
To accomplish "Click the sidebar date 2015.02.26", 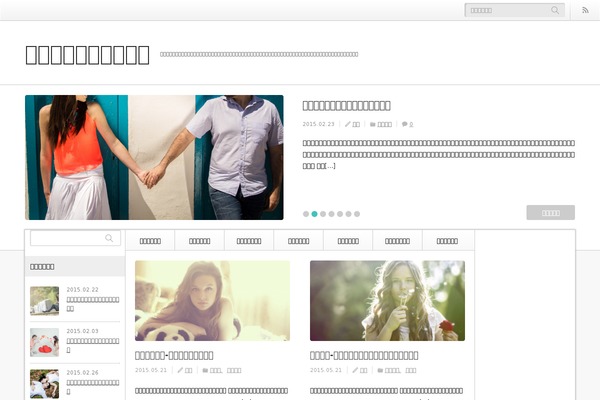I will coord(82,372).
